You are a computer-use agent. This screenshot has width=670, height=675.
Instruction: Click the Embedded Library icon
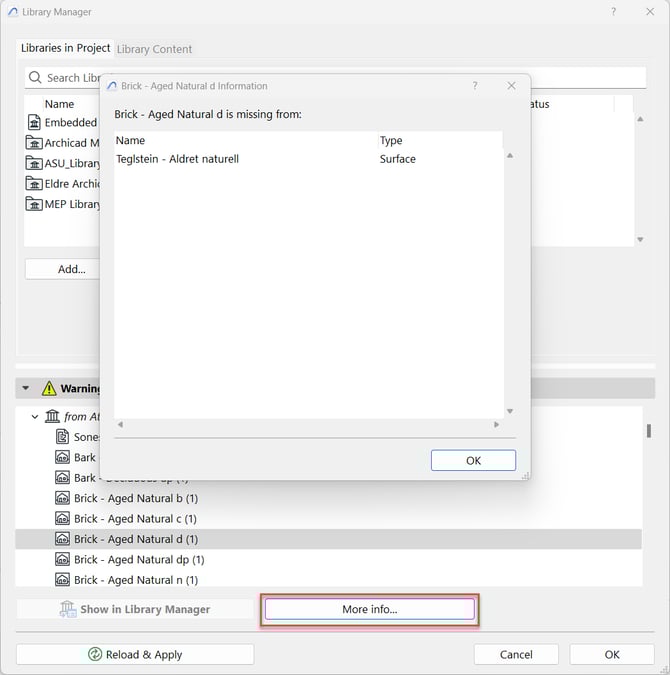pos(34,122)
